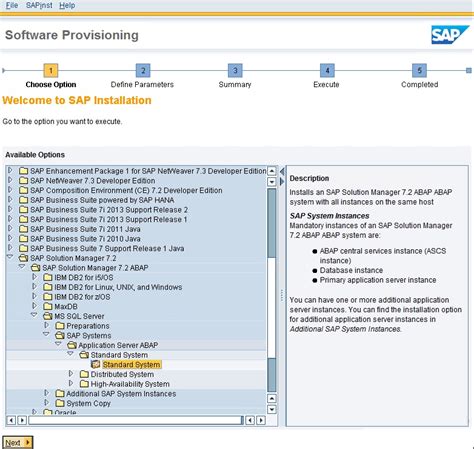
Task: Expand Additional SAP System Instances node
Action: pos(46,393)
